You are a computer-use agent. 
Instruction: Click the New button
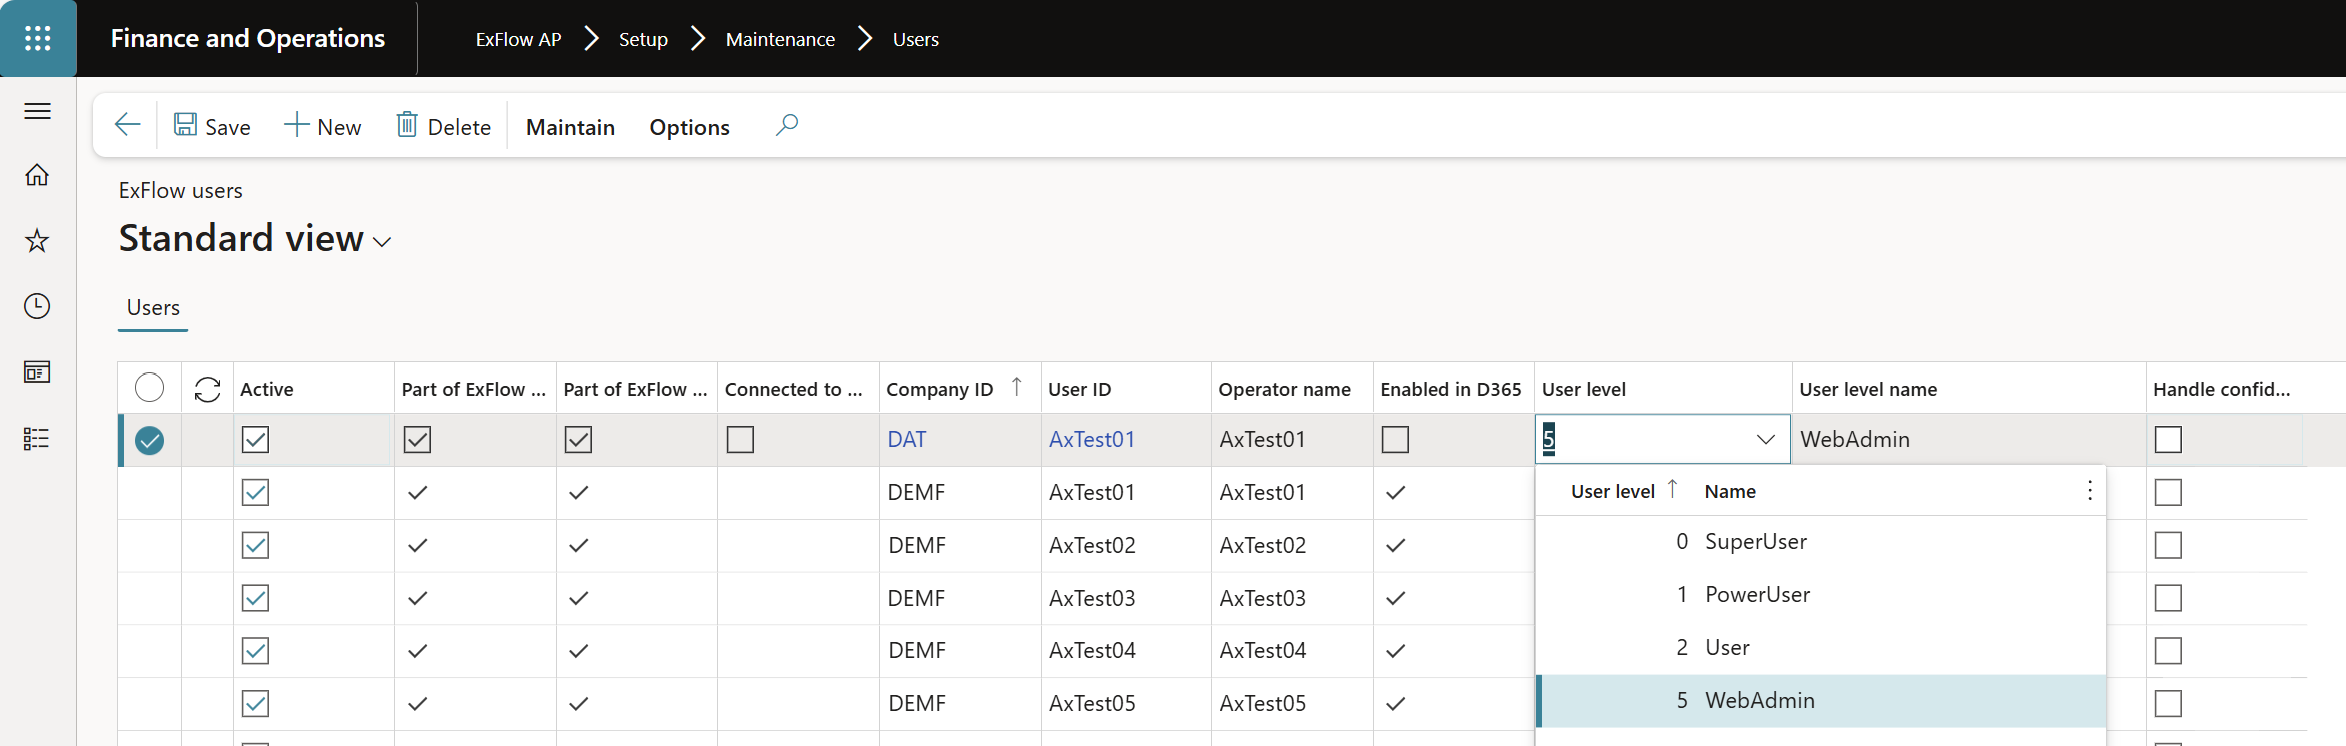322,126
